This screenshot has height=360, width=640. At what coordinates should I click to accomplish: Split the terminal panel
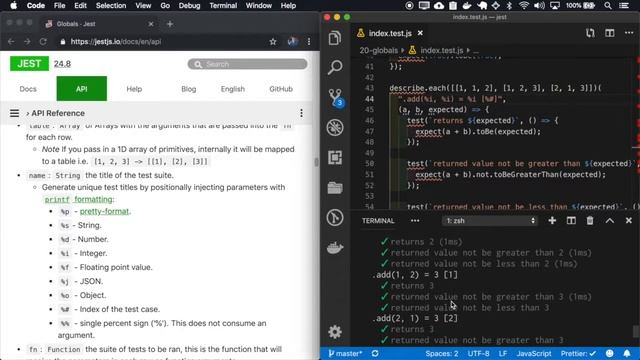571,220
